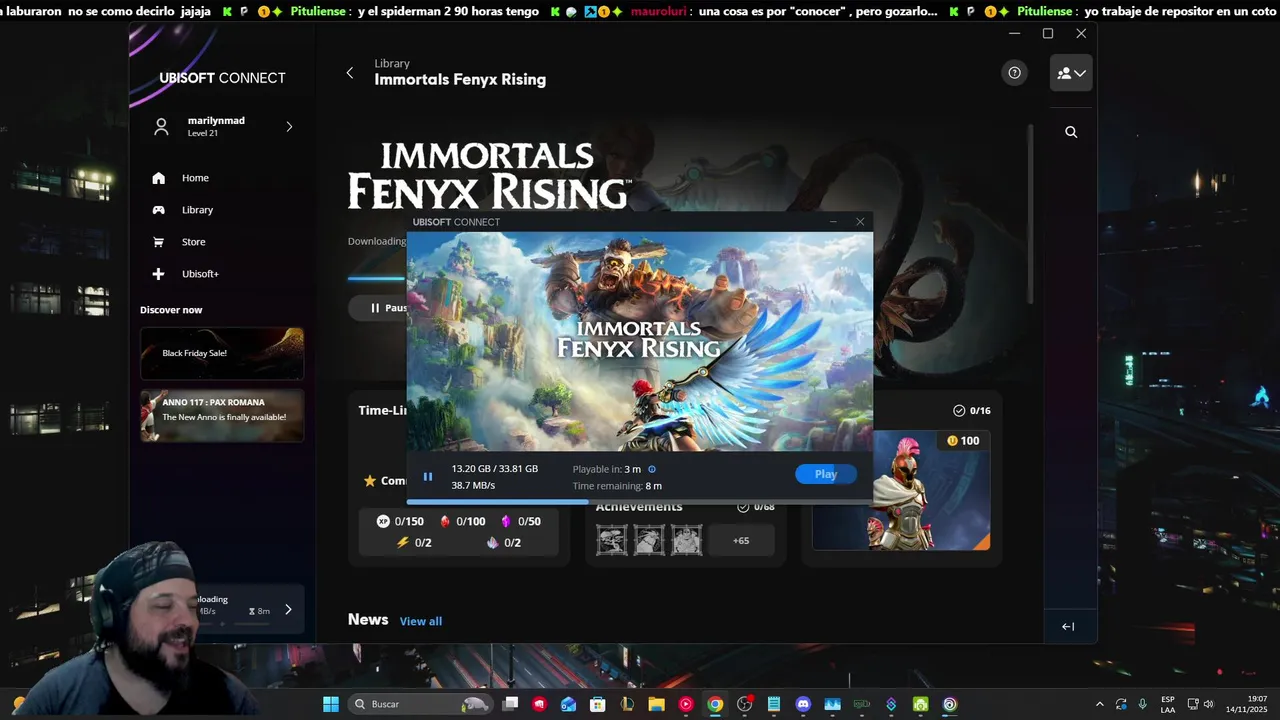Click the popup download progress bar
Screen dimensions: 1280x720
click(x=640, y=501)
